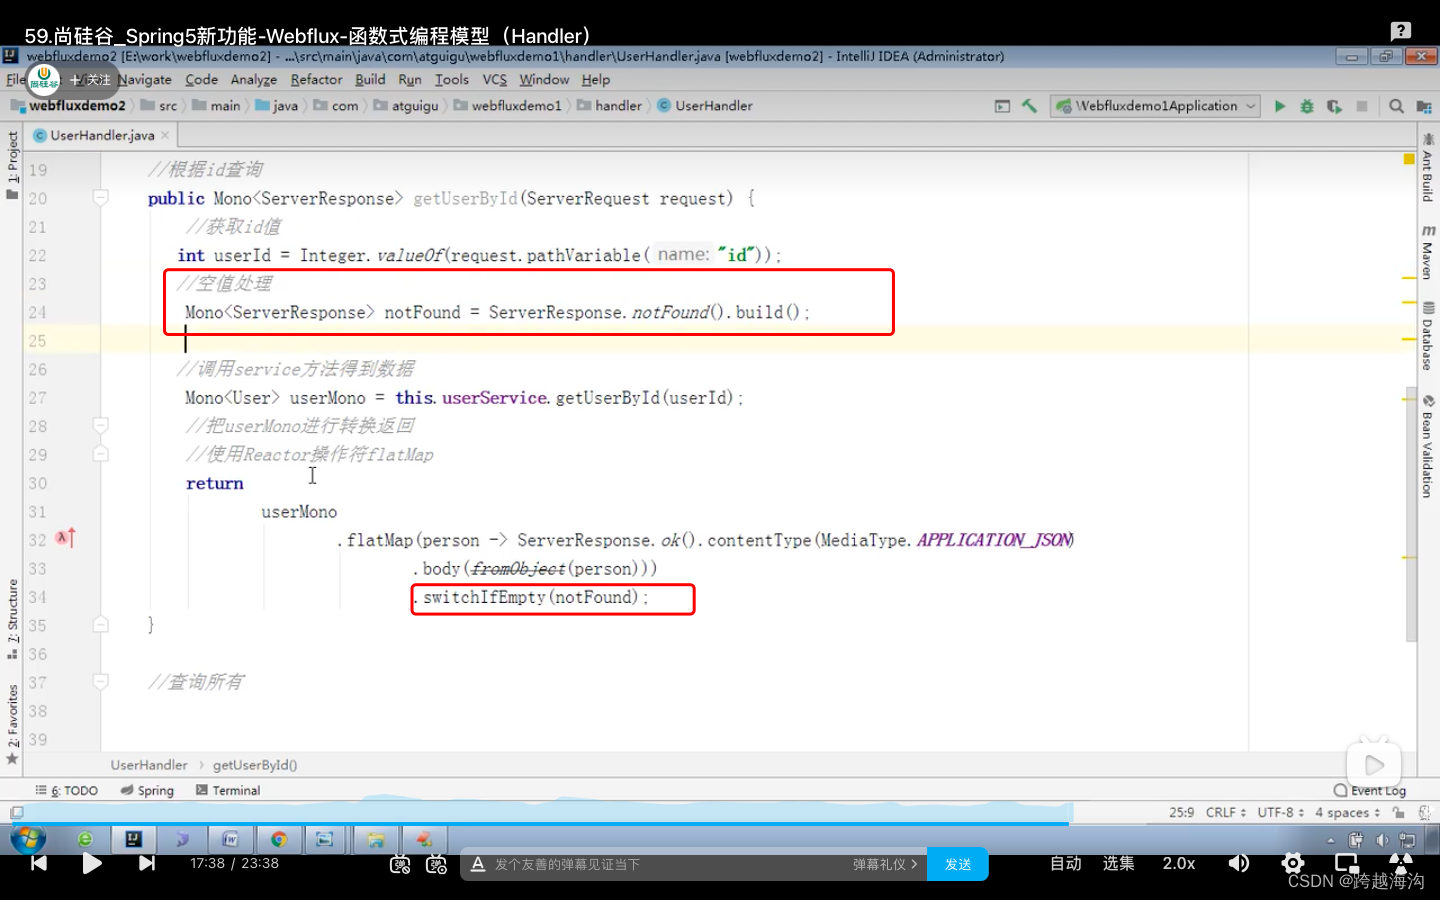
Task: Close the UserHandler.java editor tab
Action: [165, 135]
